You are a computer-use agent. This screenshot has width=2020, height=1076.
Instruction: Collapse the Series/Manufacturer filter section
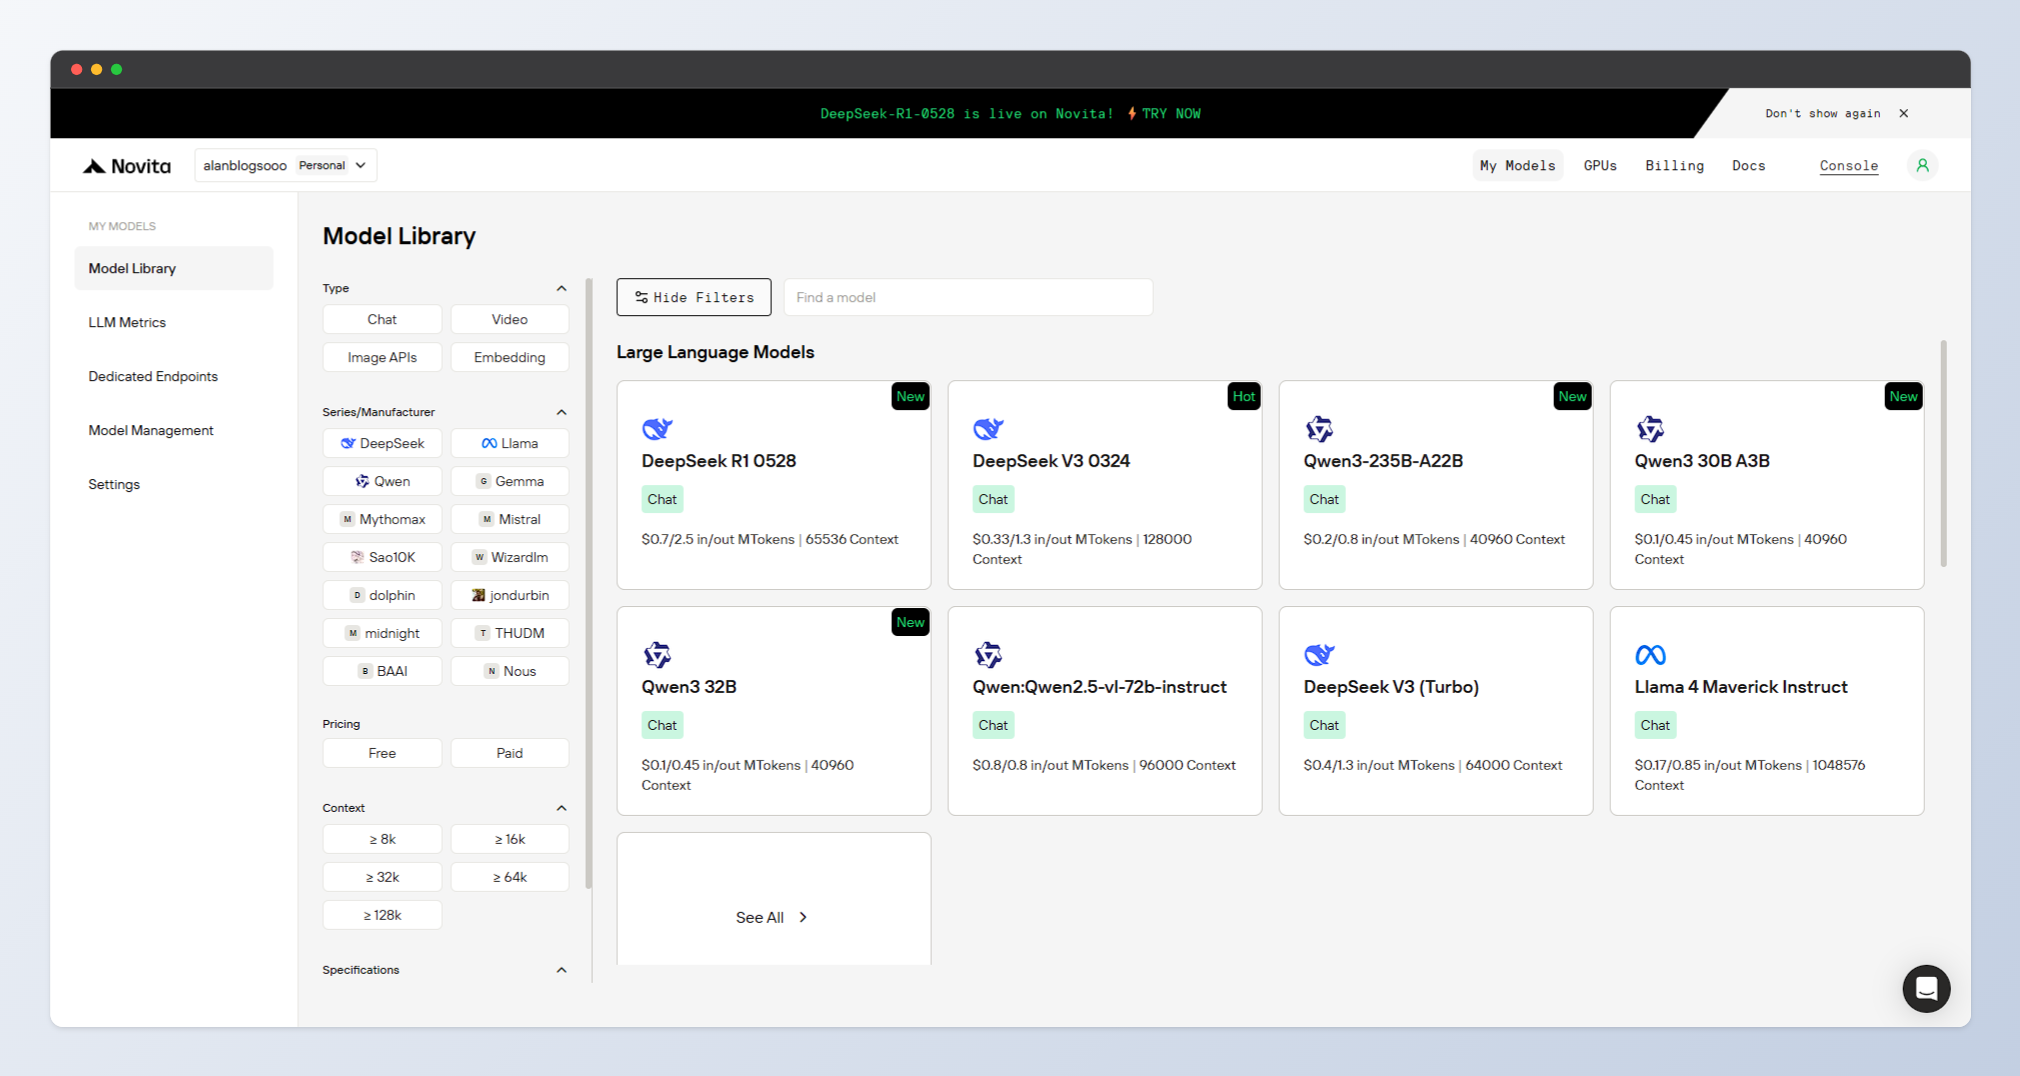pyautogui.click(x=561, y=412)
